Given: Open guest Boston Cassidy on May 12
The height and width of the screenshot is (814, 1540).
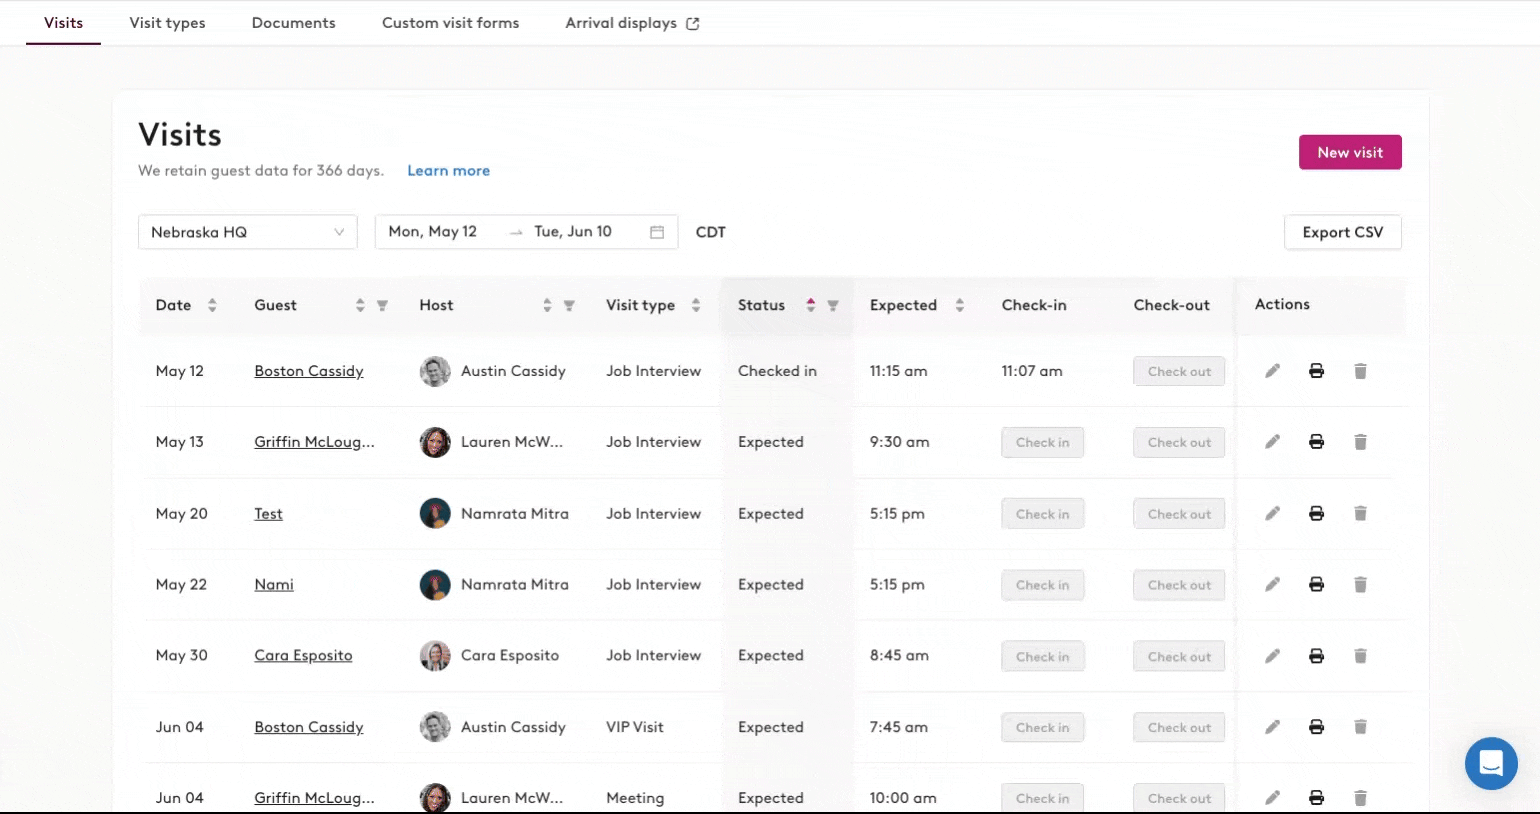Looking at the screenshot, I should tap(309, 371).
